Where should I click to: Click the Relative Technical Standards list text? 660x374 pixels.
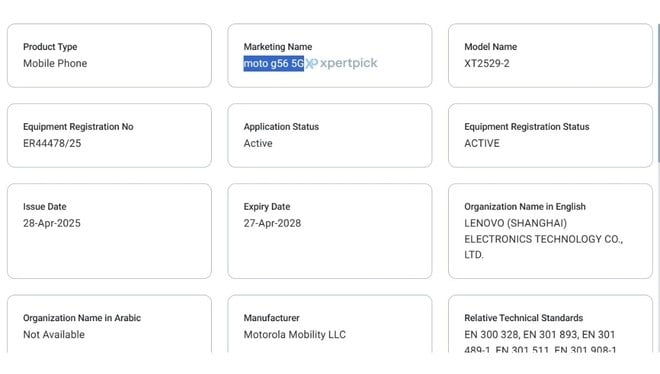click(x=540, y=341)
